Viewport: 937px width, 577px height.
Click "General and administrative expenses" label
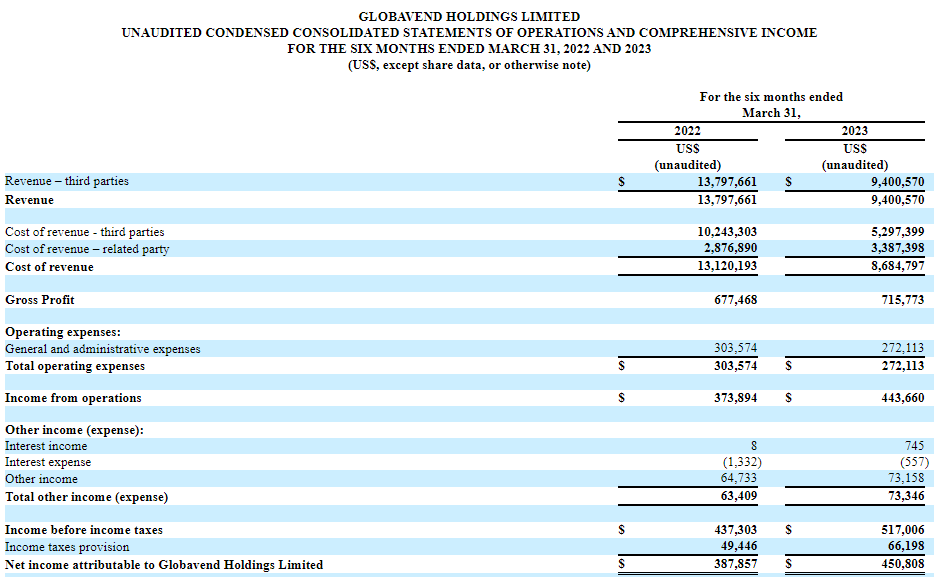103,349
